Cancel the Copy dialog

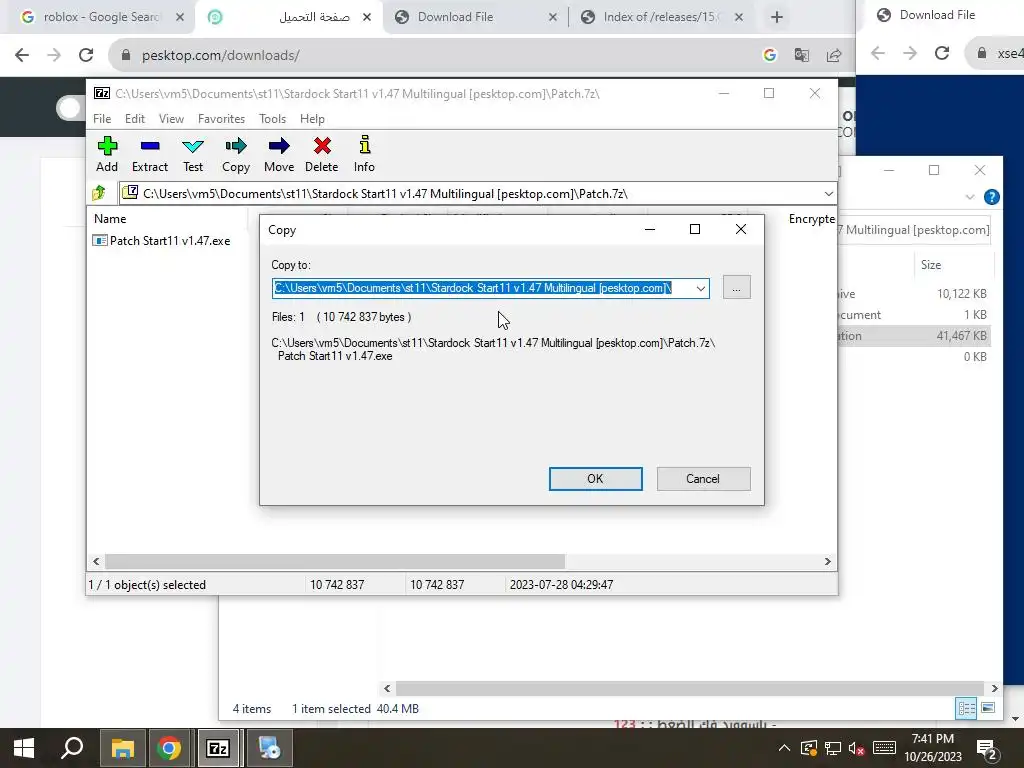703,479
